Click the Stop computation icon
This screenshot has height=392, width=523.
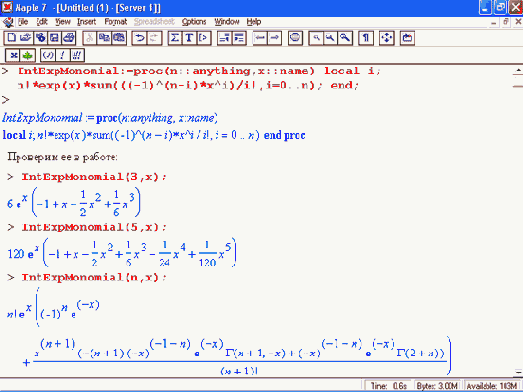[295, 38]
